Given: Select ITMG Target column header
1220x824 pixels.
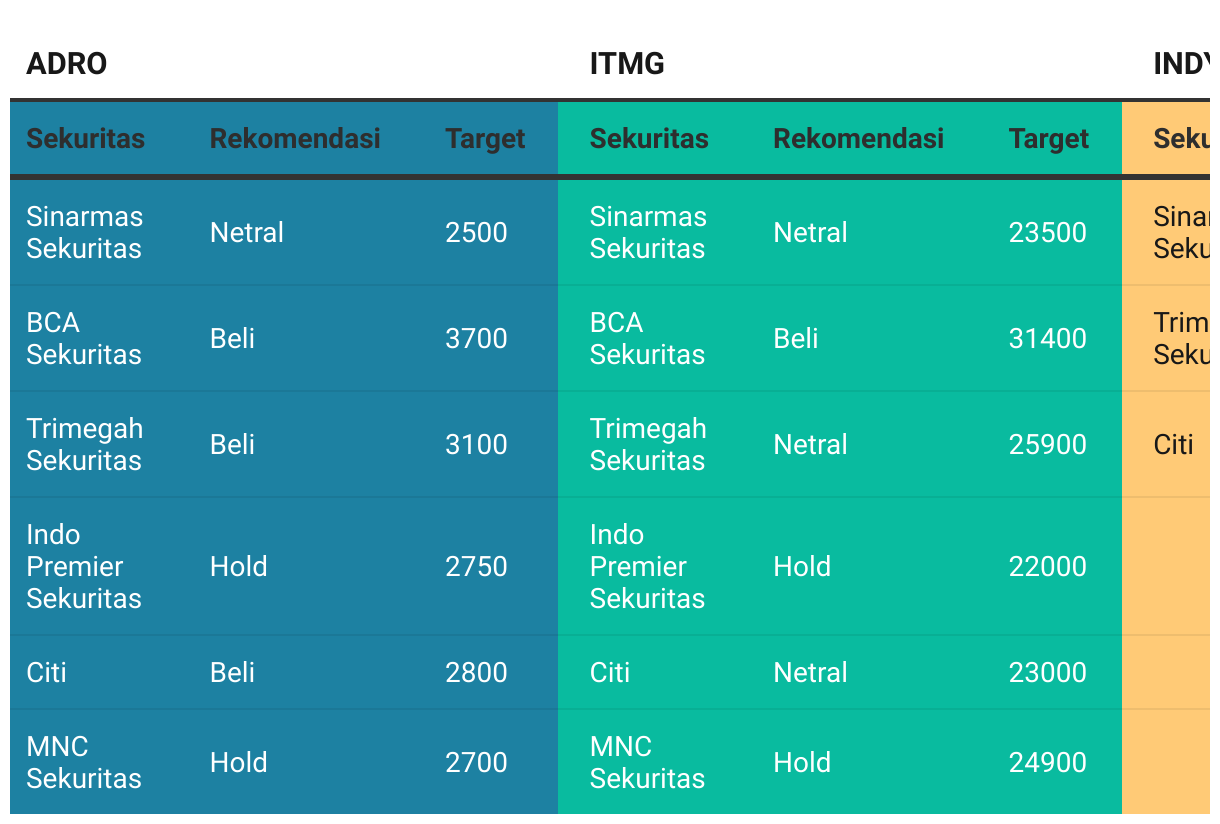Looking at the screenshot, I should pyautogui.click(x=1049, y=138).
